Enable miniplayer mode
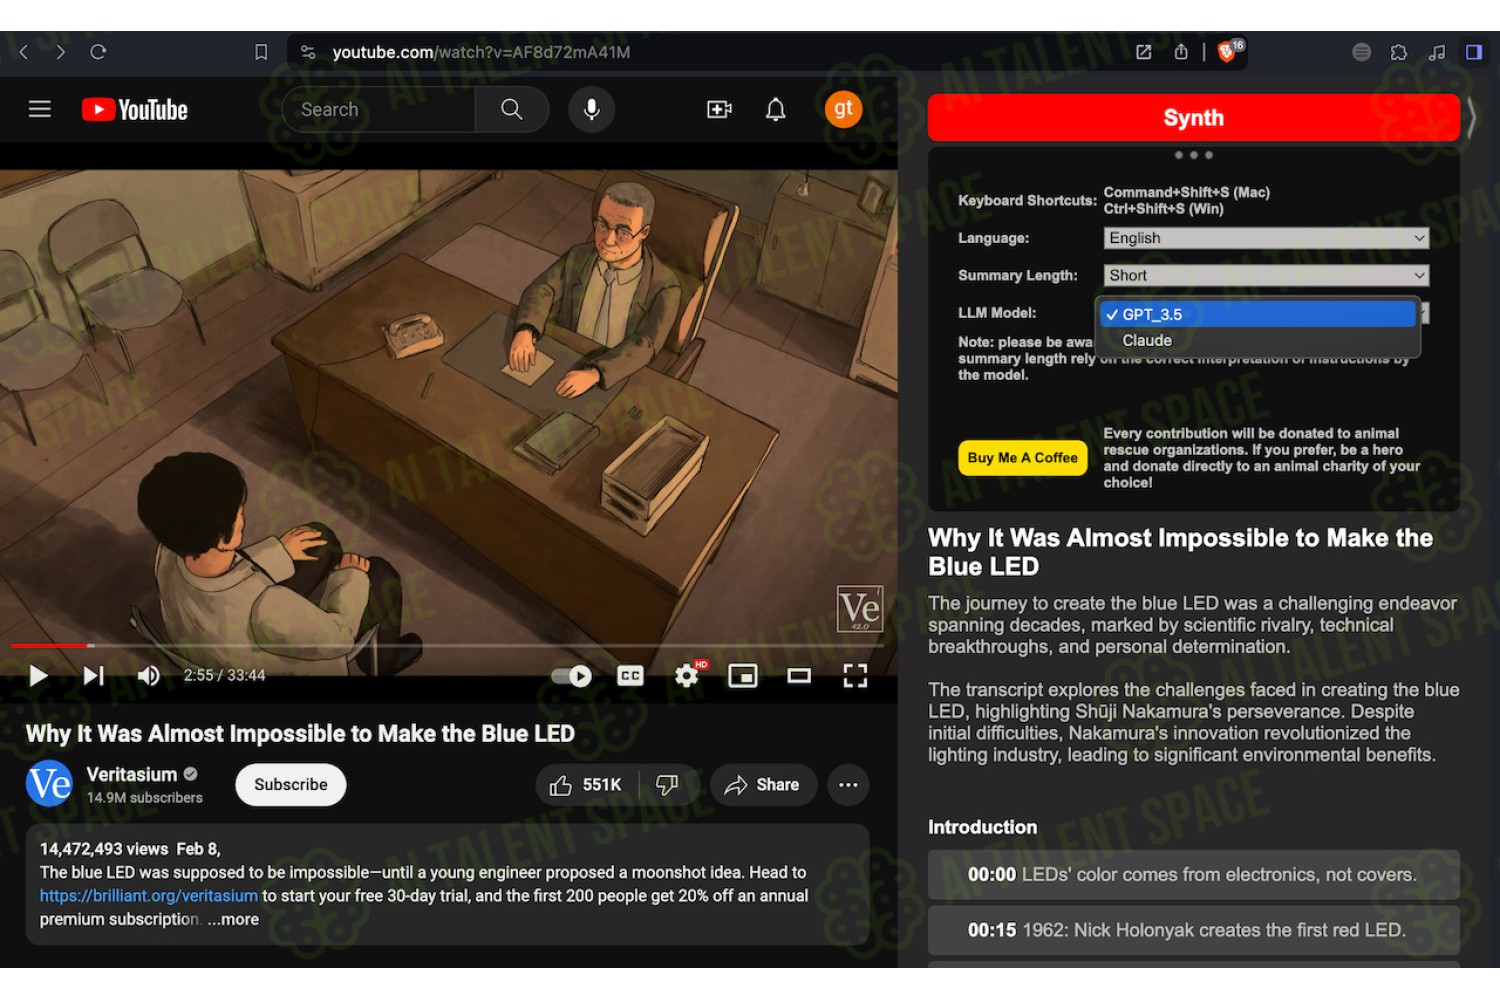The width and height of the screenshot is (1500, 1000). coord(743,676)
